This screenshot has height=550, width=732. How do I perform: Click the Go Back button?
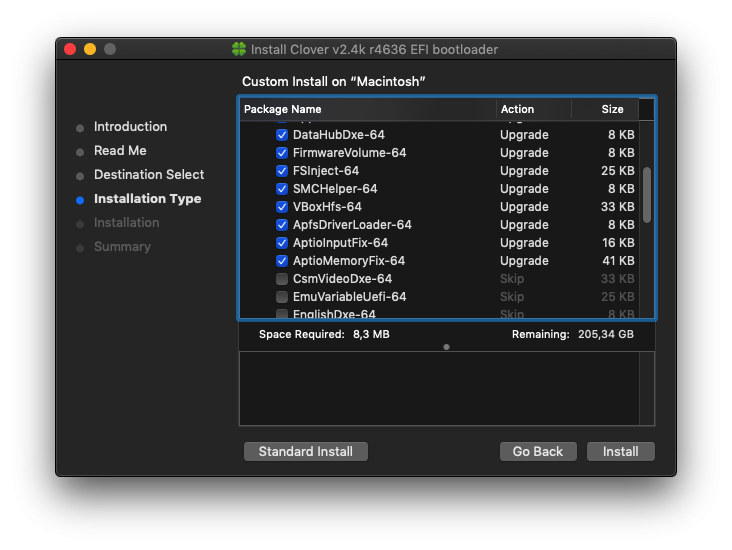[538, 451]
